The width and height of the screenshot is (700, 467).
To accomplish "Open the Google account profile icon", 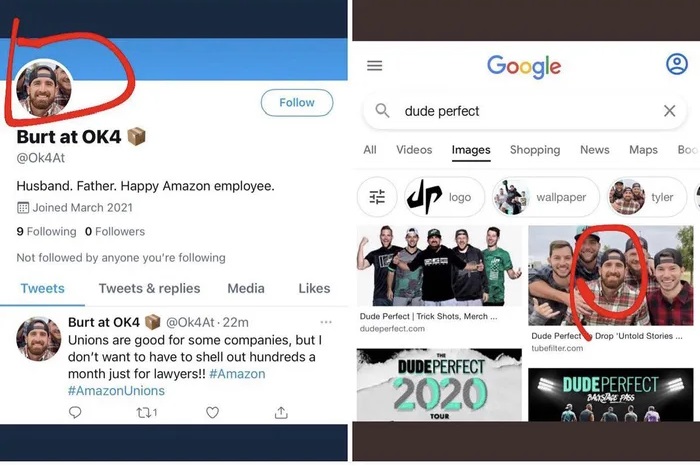I will coord(677,65).
